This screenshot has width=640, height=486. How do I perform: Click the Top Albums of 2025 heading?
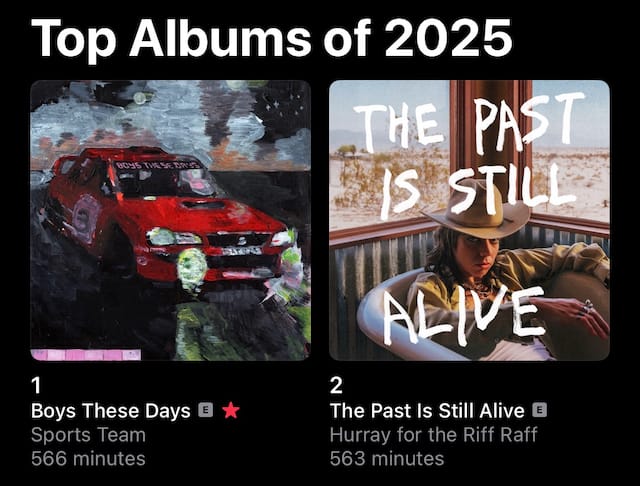(x=271, y=39)
